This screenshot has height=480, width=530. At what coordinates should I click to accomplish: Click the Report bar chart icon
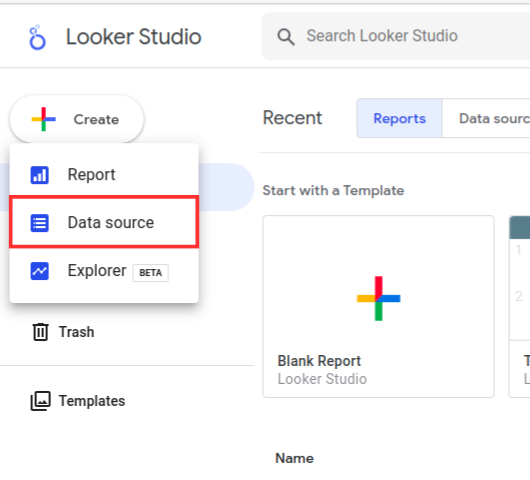click(x=40, y=175)
